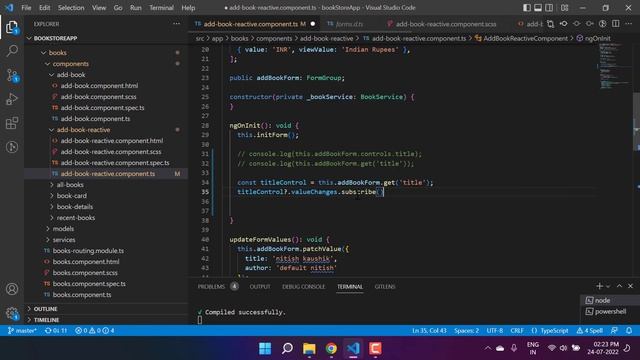
Task: Open the Extensions view
Action: (x=12, y=123)
